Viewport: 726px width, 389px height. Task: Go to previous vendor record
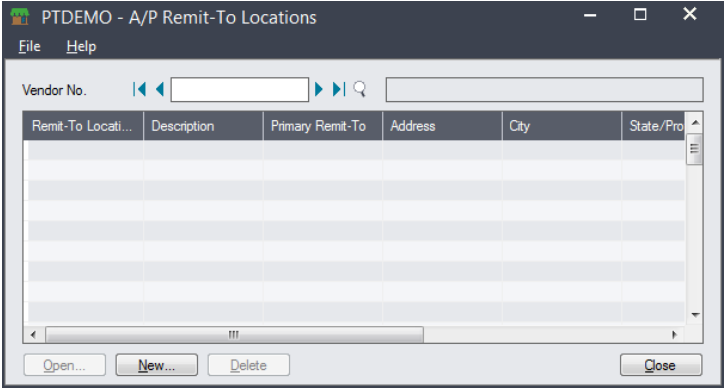click(x=160, y=89)
